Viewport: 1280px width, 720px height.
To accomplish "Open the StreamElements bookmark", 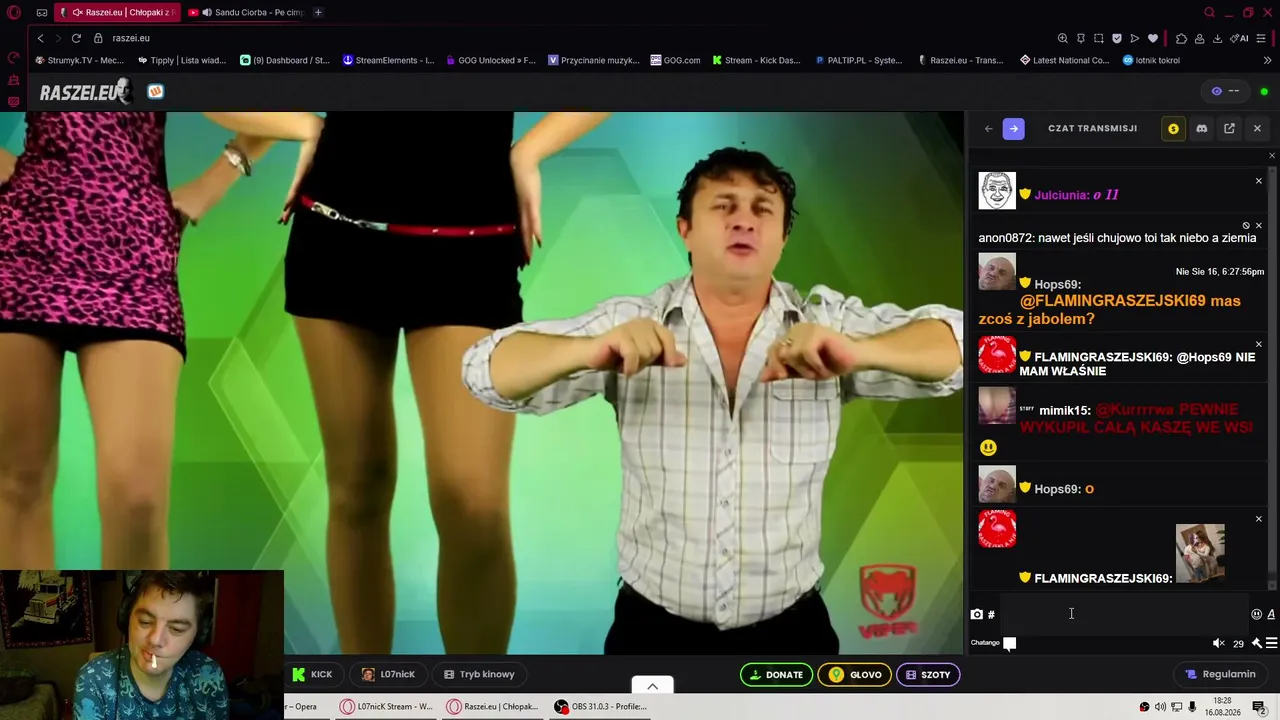I will point(388,60).
